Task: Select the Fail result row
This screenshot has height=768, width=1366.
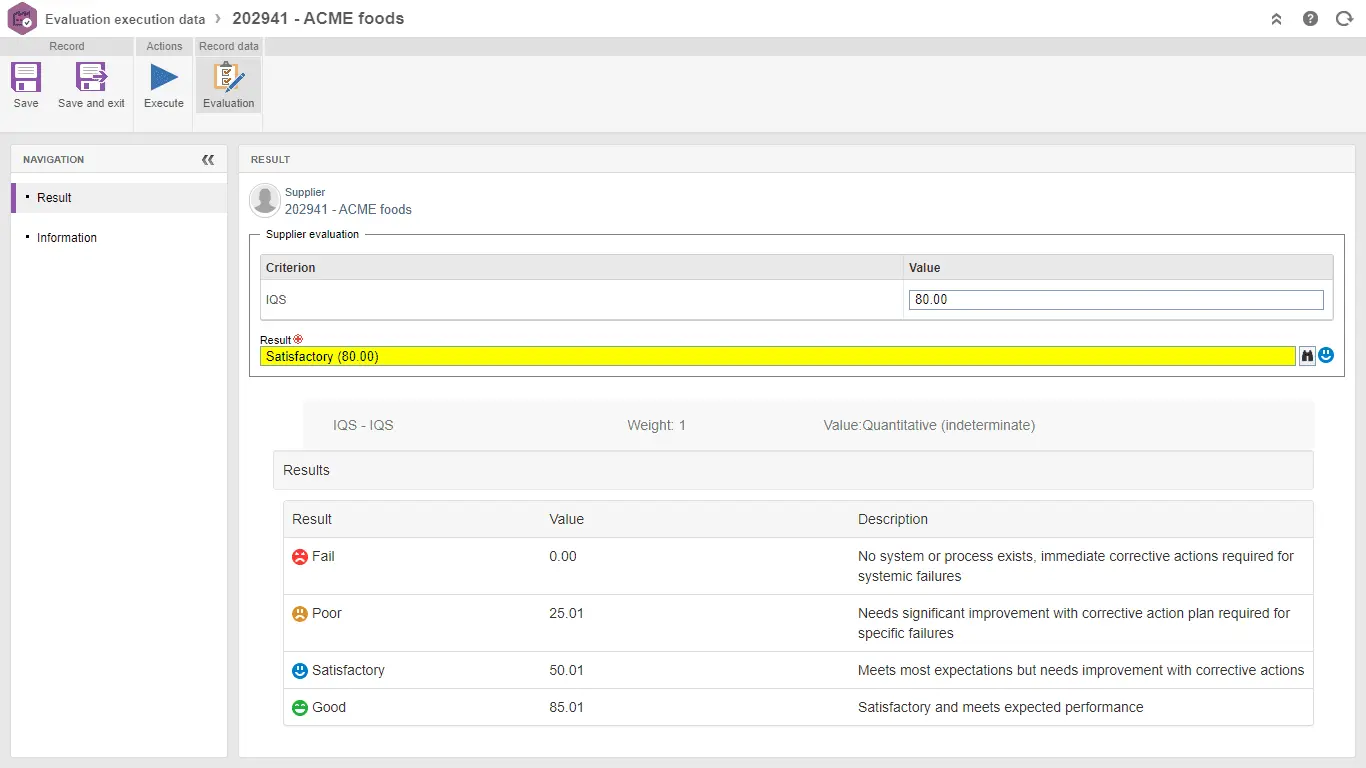Action: [797, 566]
